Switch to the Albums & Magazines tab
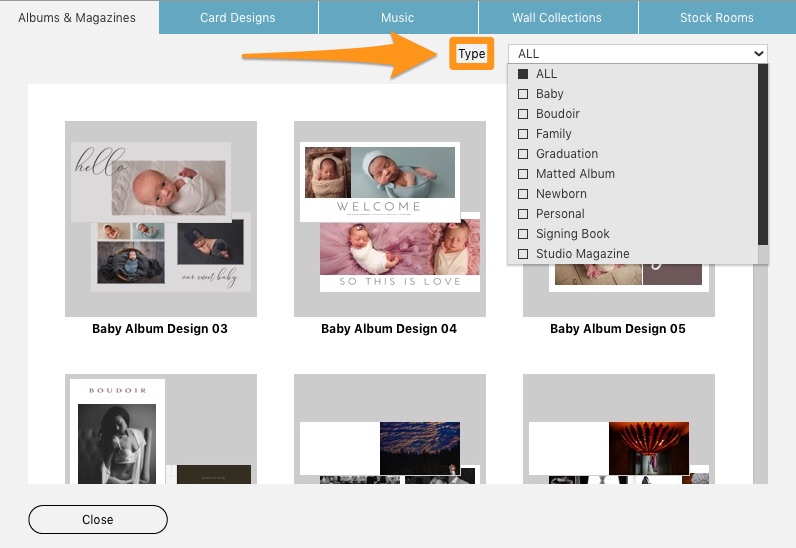The width and height of the screenshot is (796, 548). click(77, 18)
